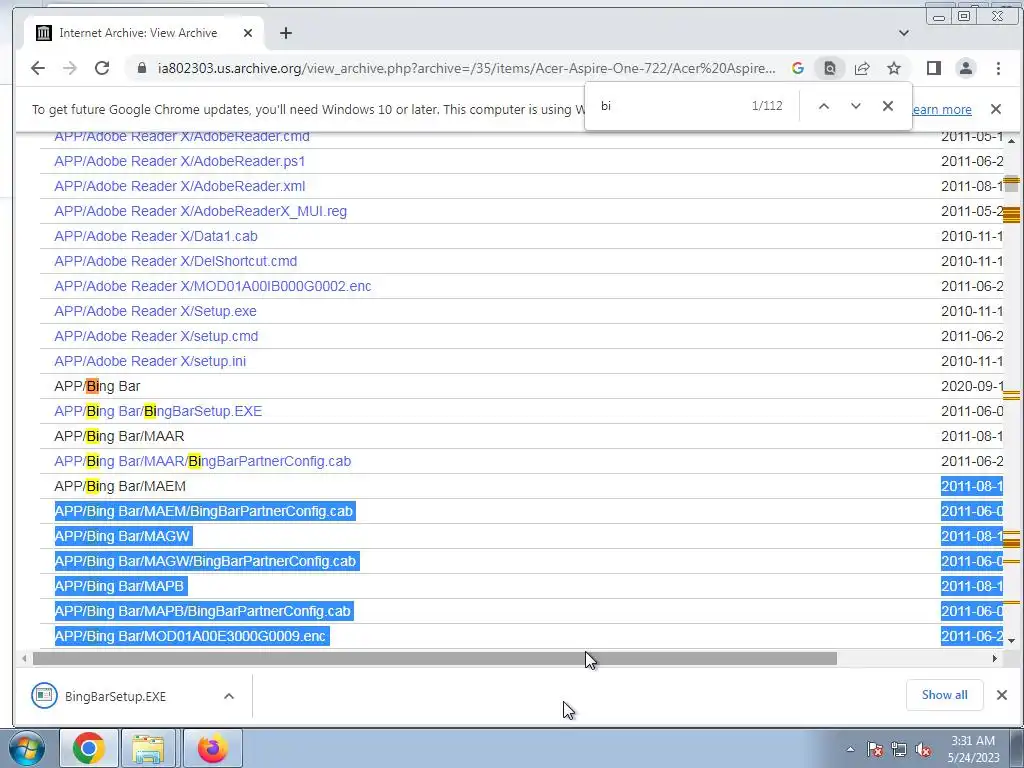The height and width of the screenshot is (768, 1024).
Task: Expand BingBarSetup.EXE download options chevron
Action: [x=229, y=696]
